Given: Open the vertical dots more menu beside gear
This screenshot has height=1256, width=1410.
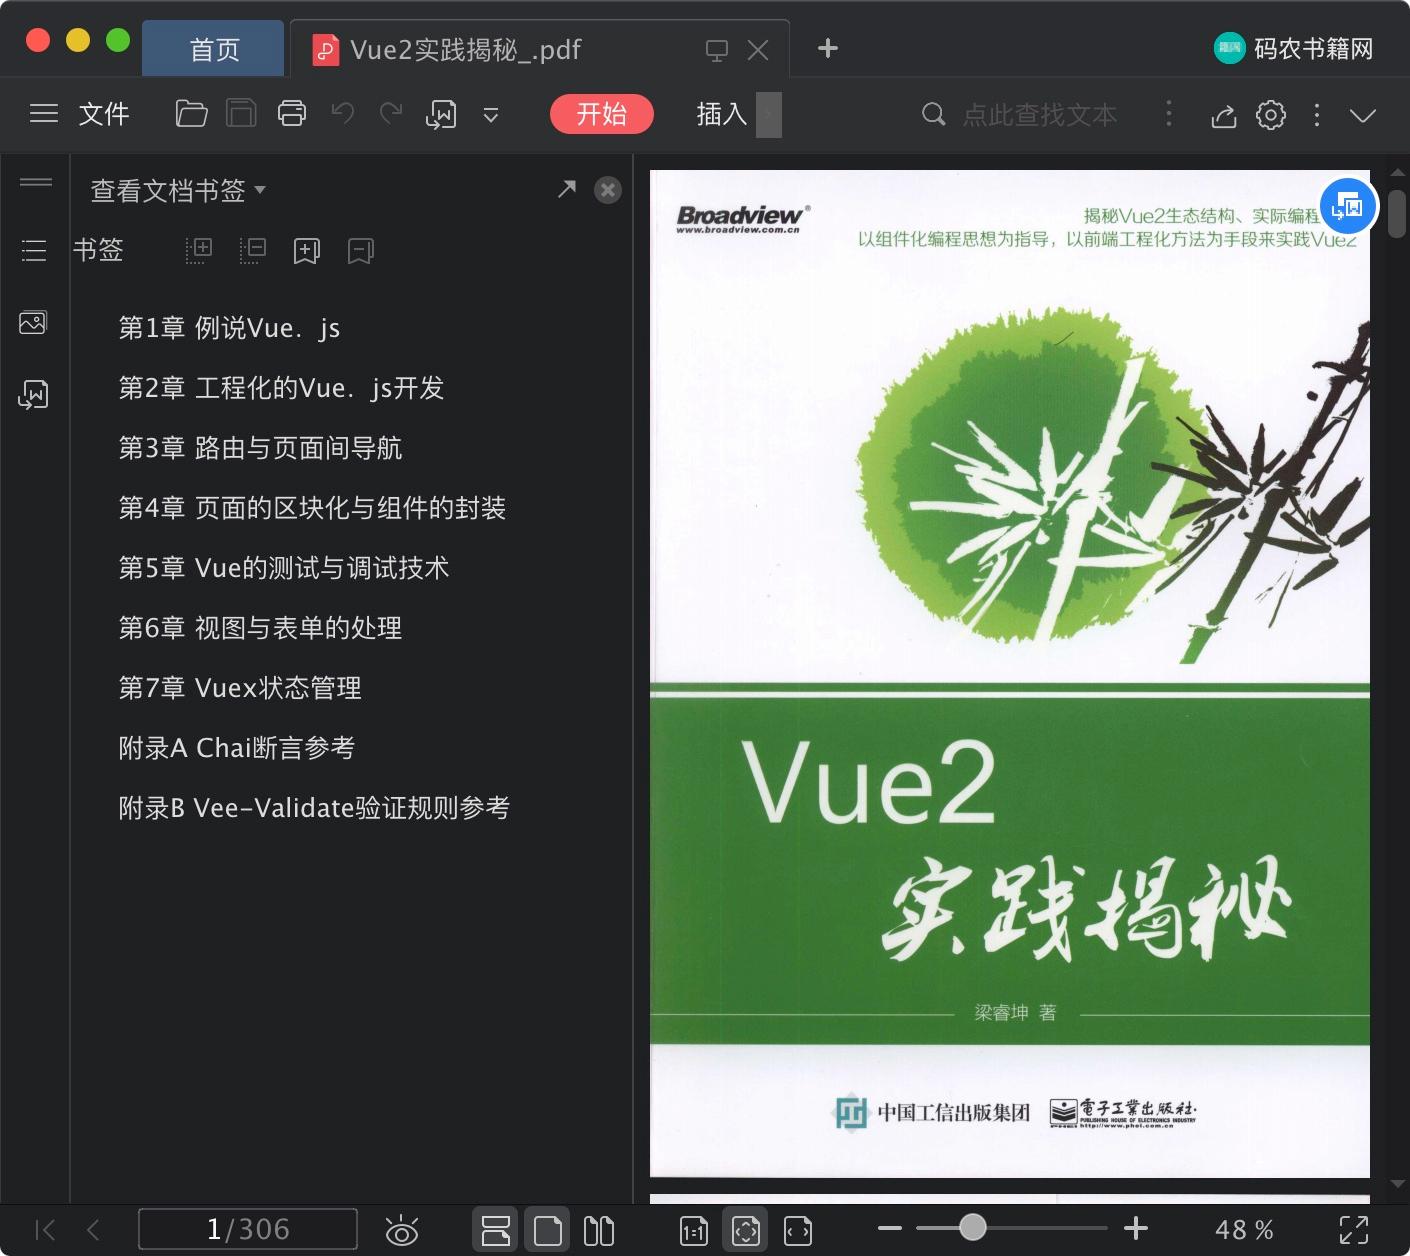Looking at the screenshot, I should coord(1317,115).
